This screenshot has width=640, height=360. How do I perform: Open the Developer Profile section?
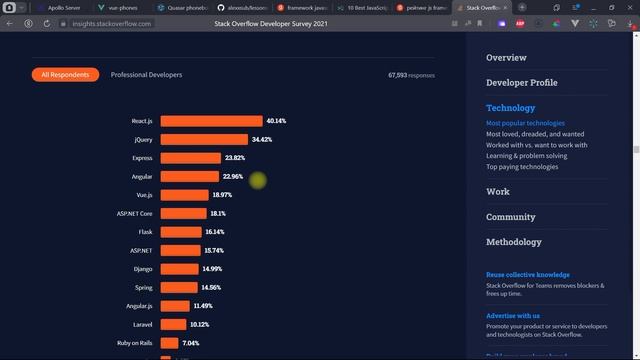(x=522, y=82)
